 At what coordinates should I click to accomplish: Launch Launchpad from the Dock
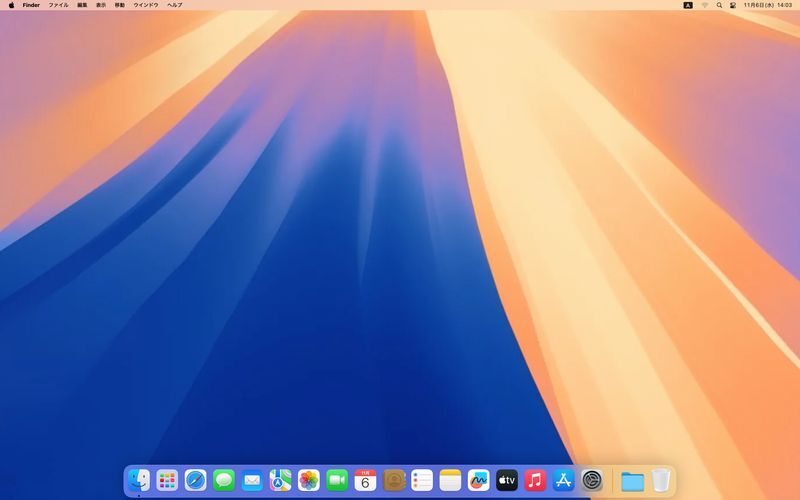point(167,481)
